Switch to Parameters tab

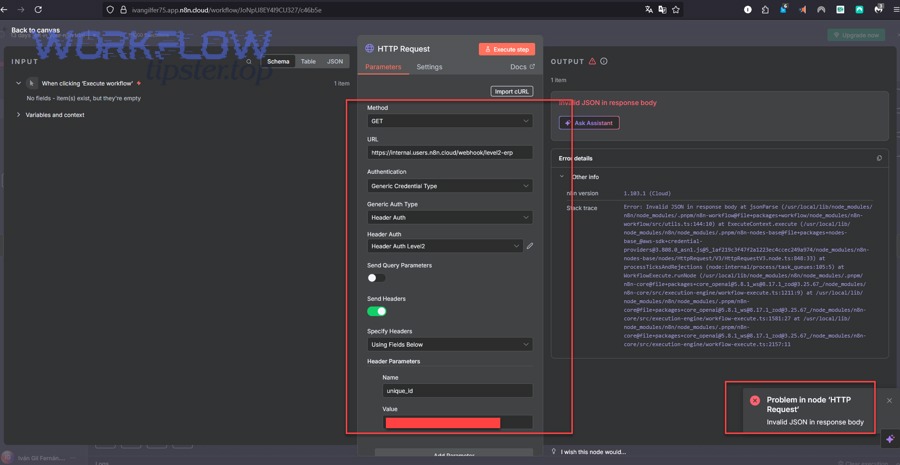383,67
